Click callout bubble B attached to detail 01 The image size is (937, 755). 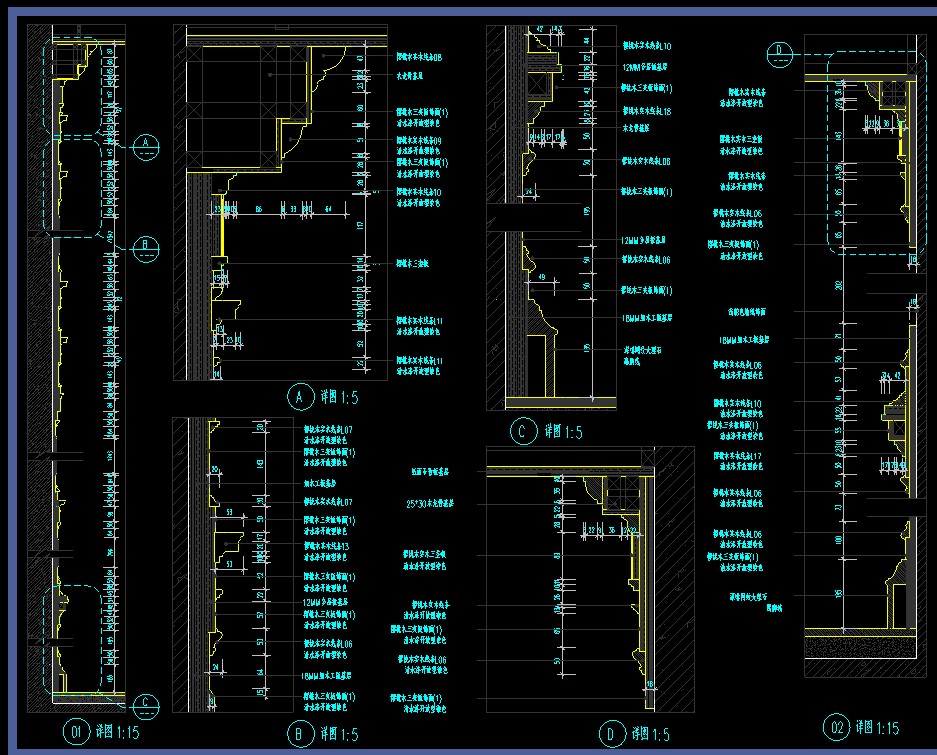click(145, 249)
